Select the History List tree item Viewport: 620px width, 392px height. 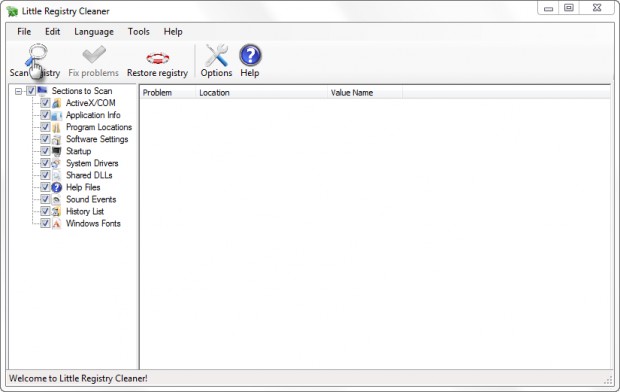click(85, 212)
